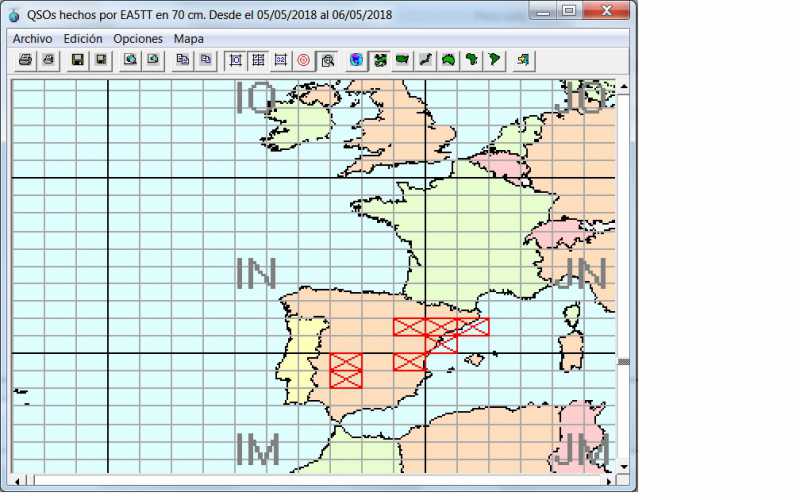
Task: Select the Africa map icon
Action: [x=471, y=60]
